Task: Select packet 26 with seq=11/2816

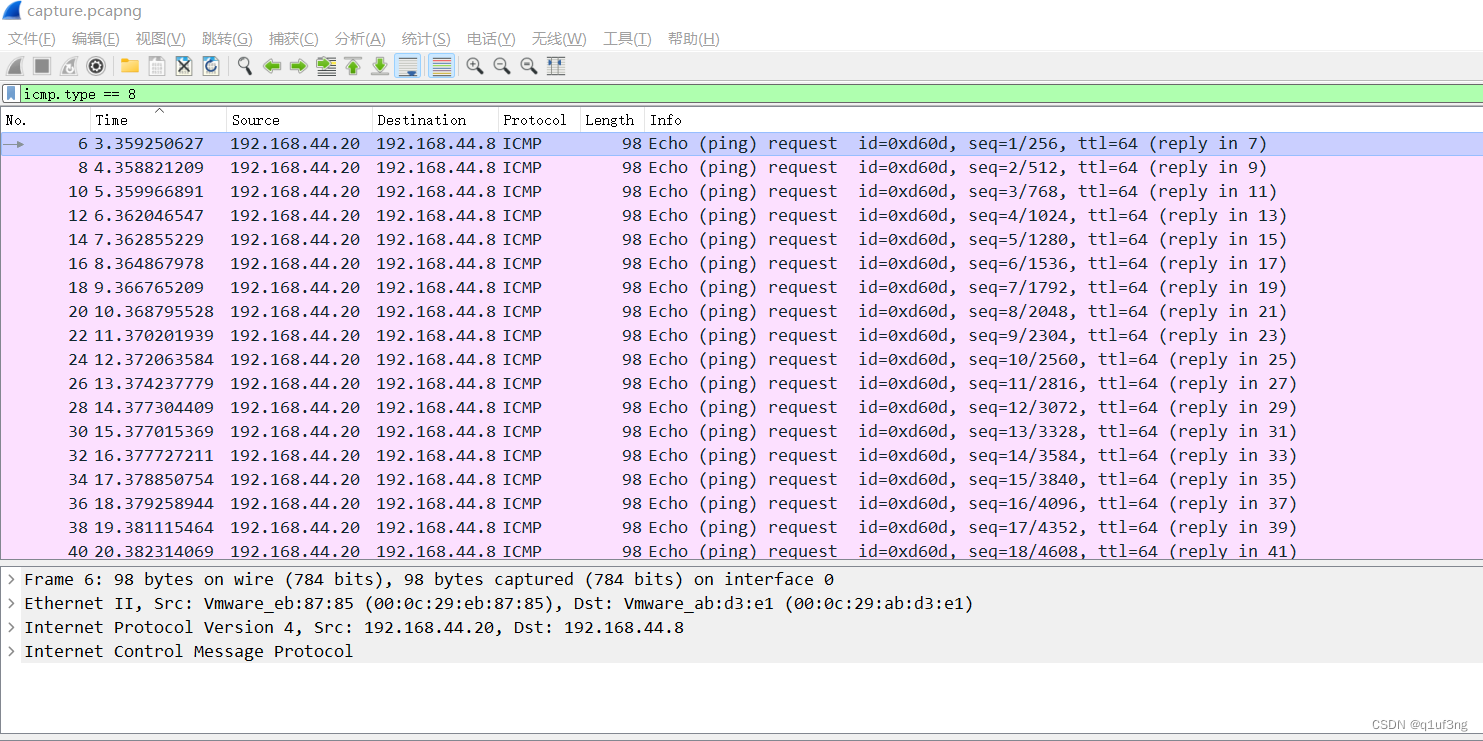Action: pos(741,384)
